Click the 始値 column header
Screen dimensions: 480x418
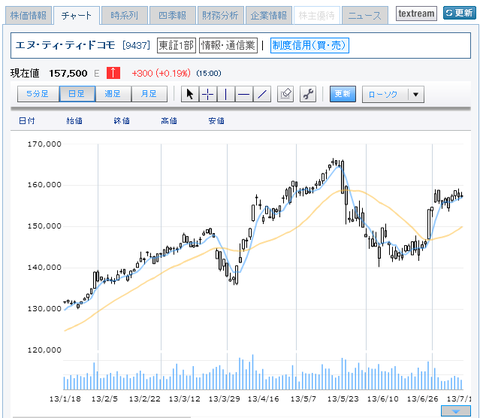[74, 121]
